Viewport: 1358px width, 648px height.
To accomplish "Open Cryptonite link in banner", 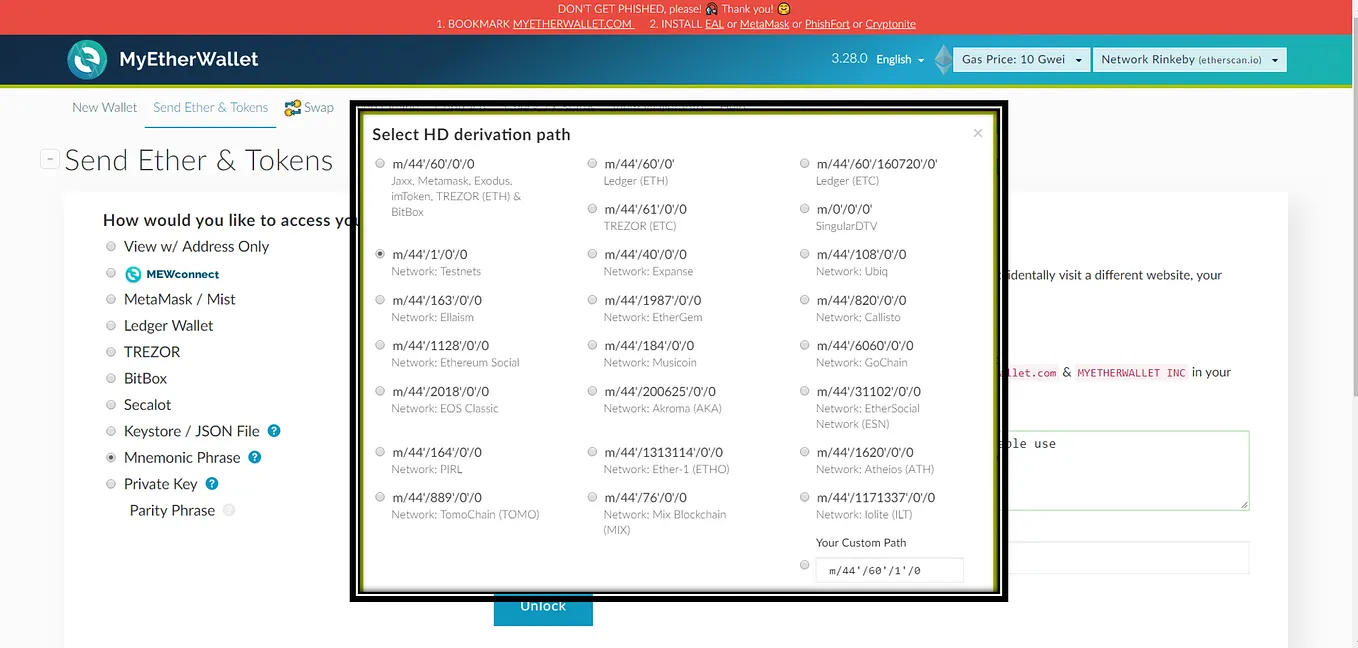I will point(890,24).
